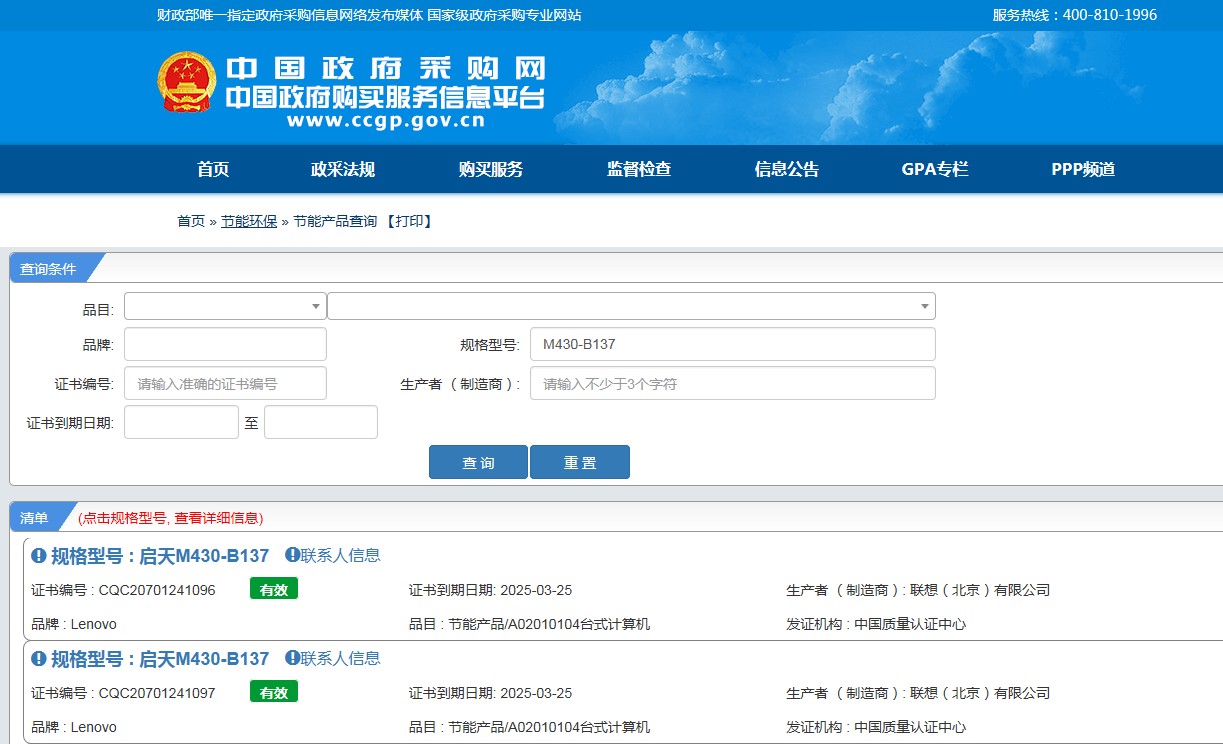Open 联系人信息 for certificate CQC20701241096

click(341, 555)
